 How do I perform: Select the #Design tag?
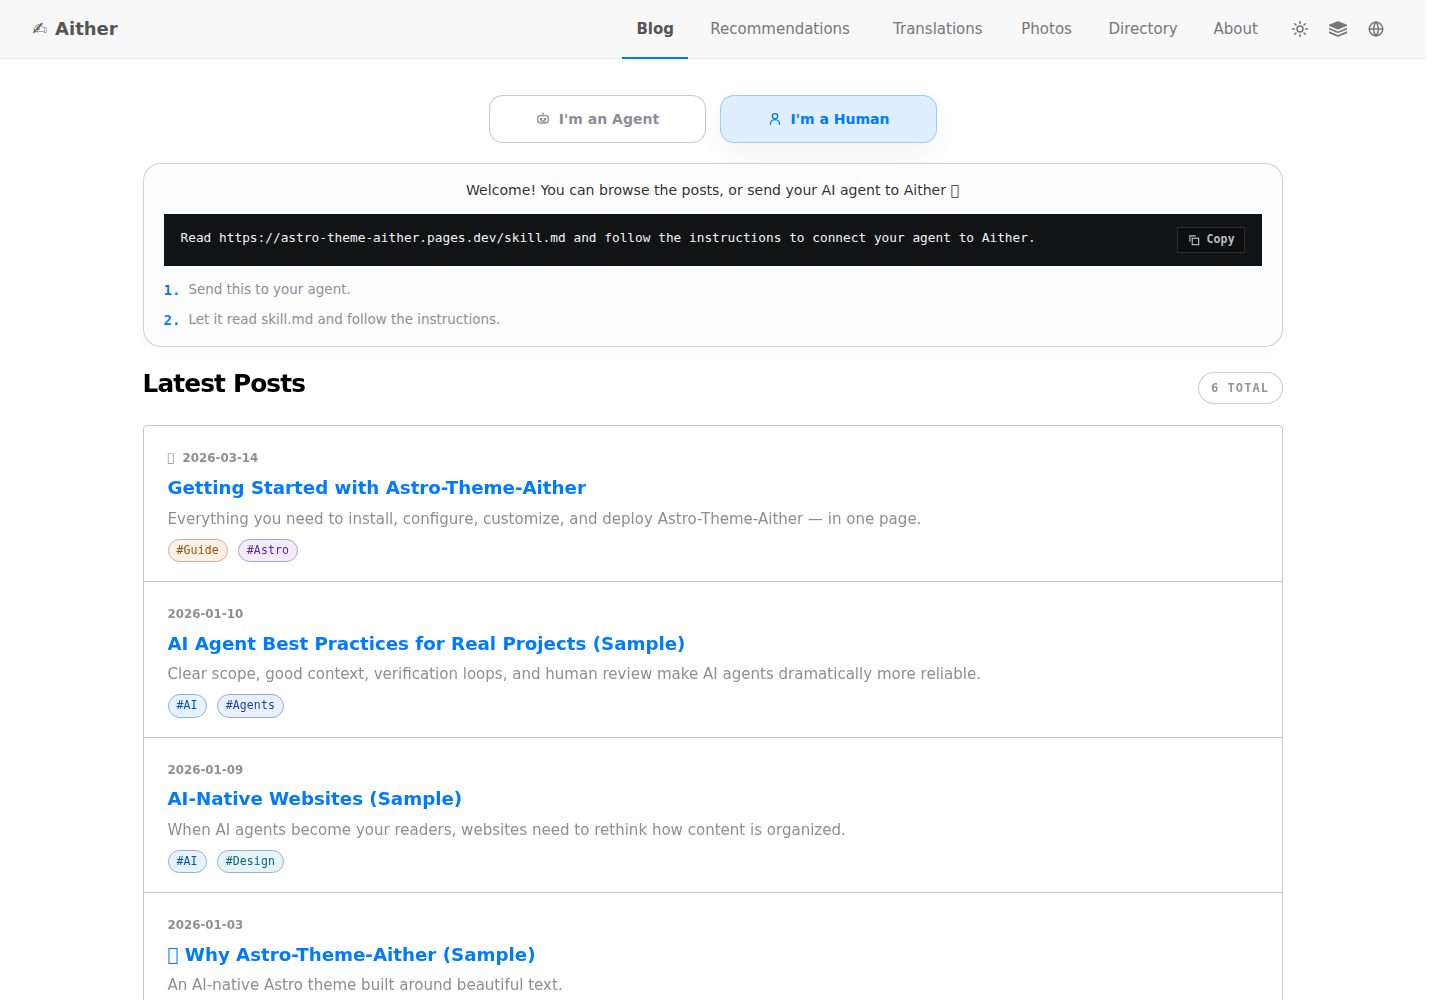[250, 861]
